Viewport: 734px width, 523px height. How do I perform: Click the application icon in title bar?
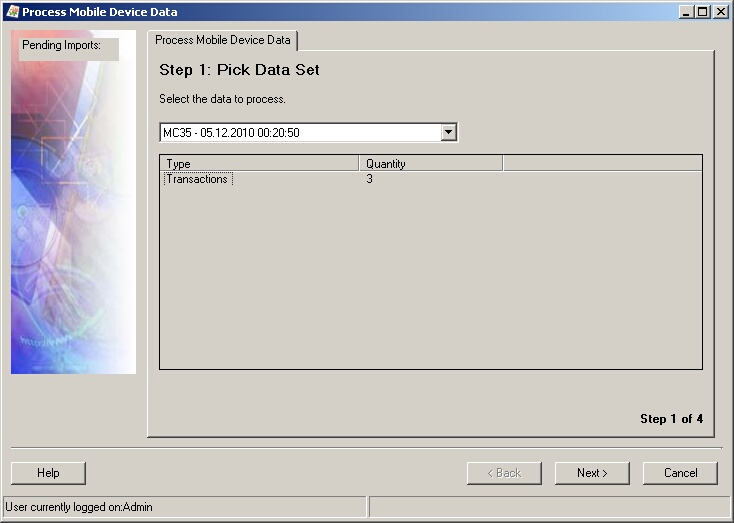tap(12, 12)
